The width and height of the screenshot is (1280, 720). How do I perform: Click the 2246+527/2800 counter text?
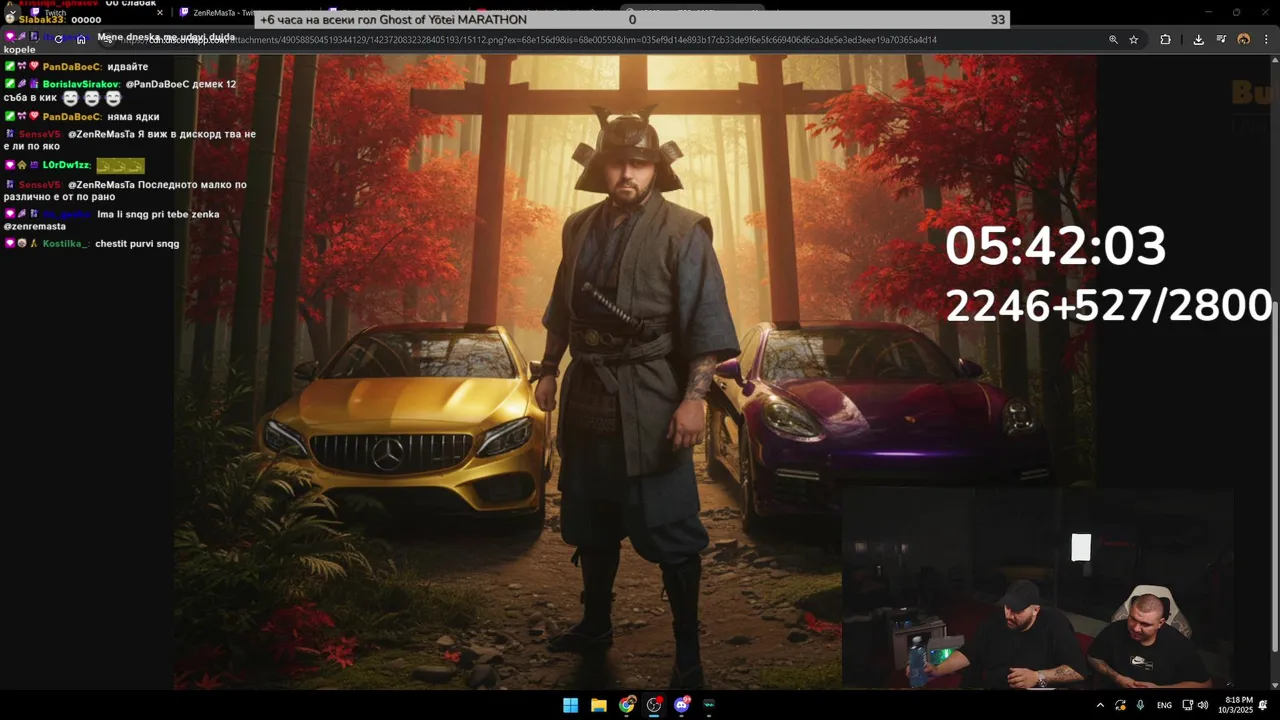[1108, 306]
